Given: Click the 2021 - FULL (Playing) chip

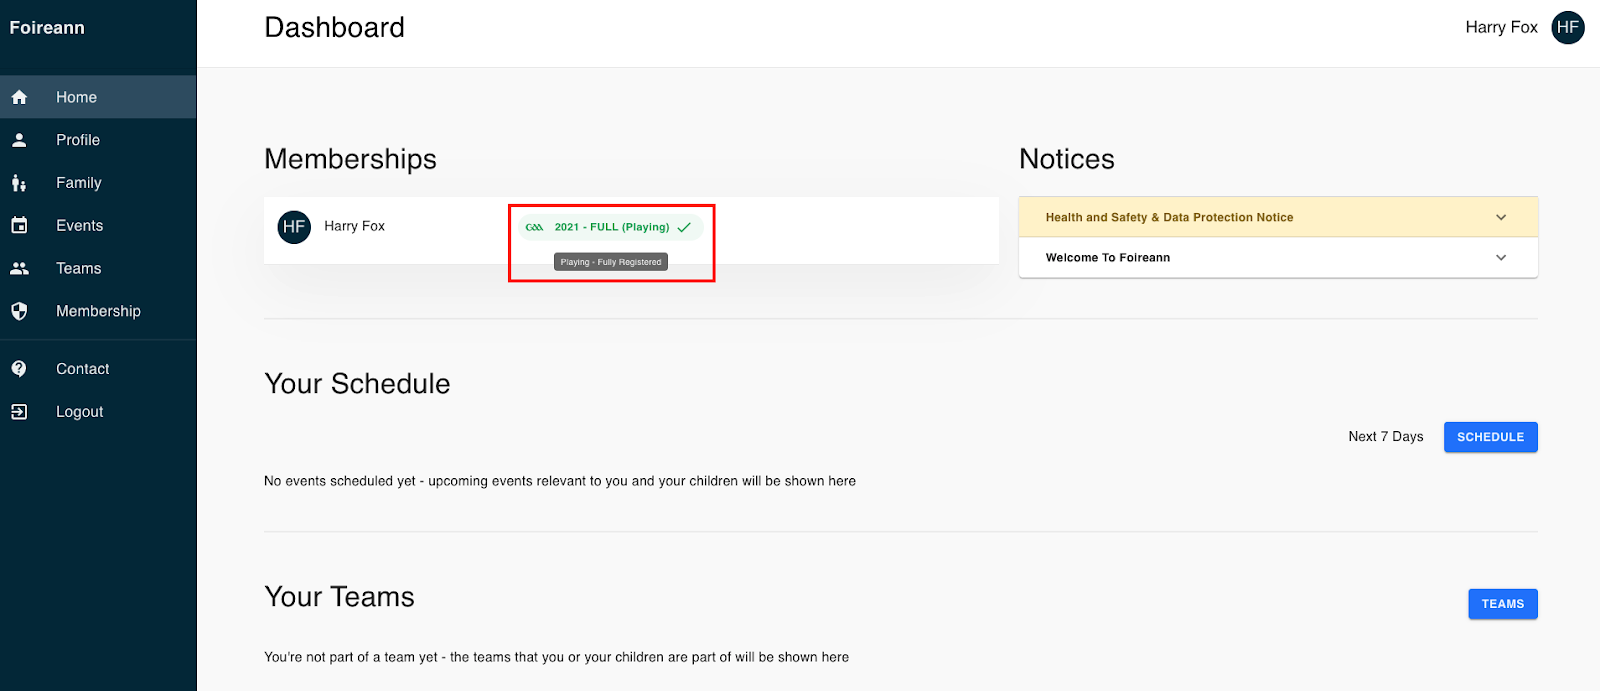Looking at the screenshot, I should 610,227.
